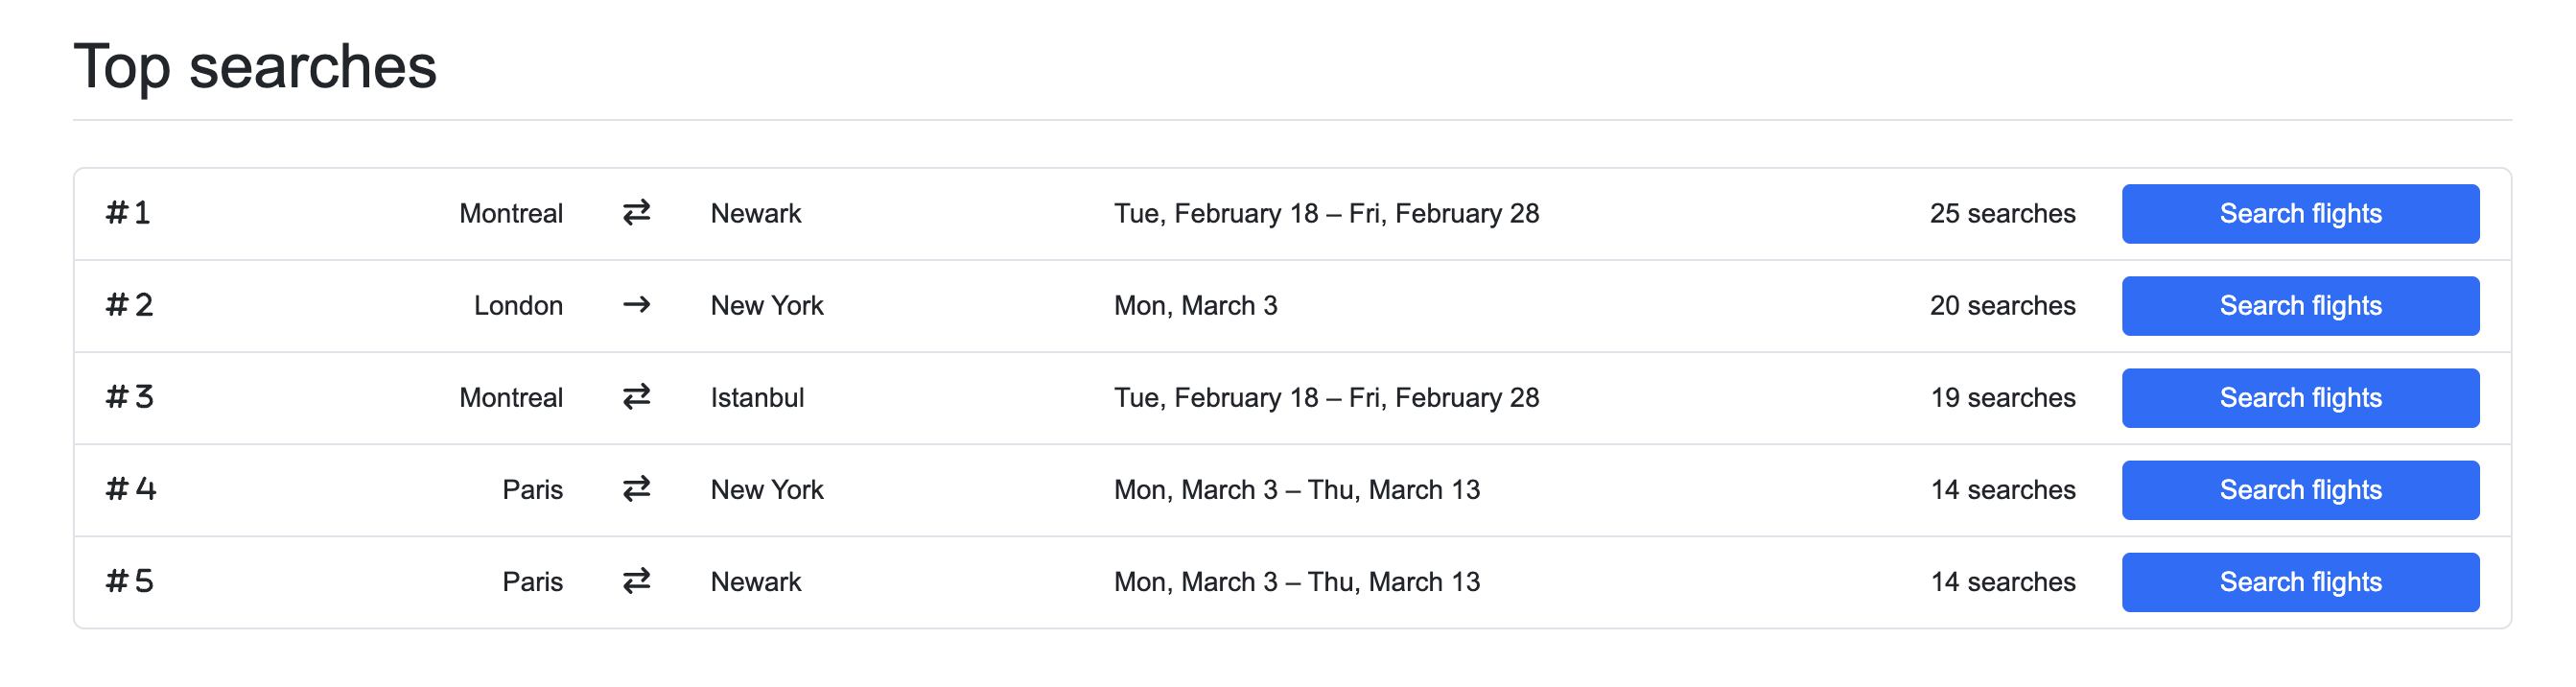Click the '19 searches' count
Screen dimensions: 2576x687
coord(2001,397)
